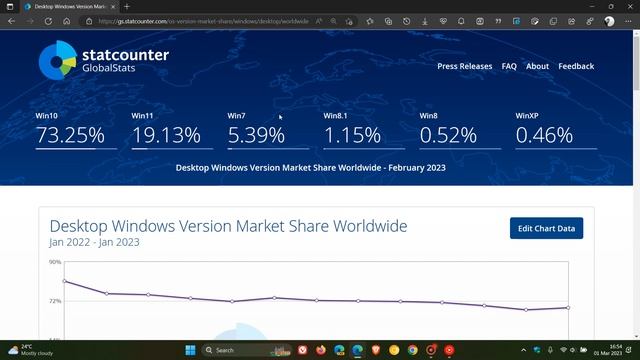Open a new browser tab
Screen dimensions: 640x360
click(x=127, y=7)
